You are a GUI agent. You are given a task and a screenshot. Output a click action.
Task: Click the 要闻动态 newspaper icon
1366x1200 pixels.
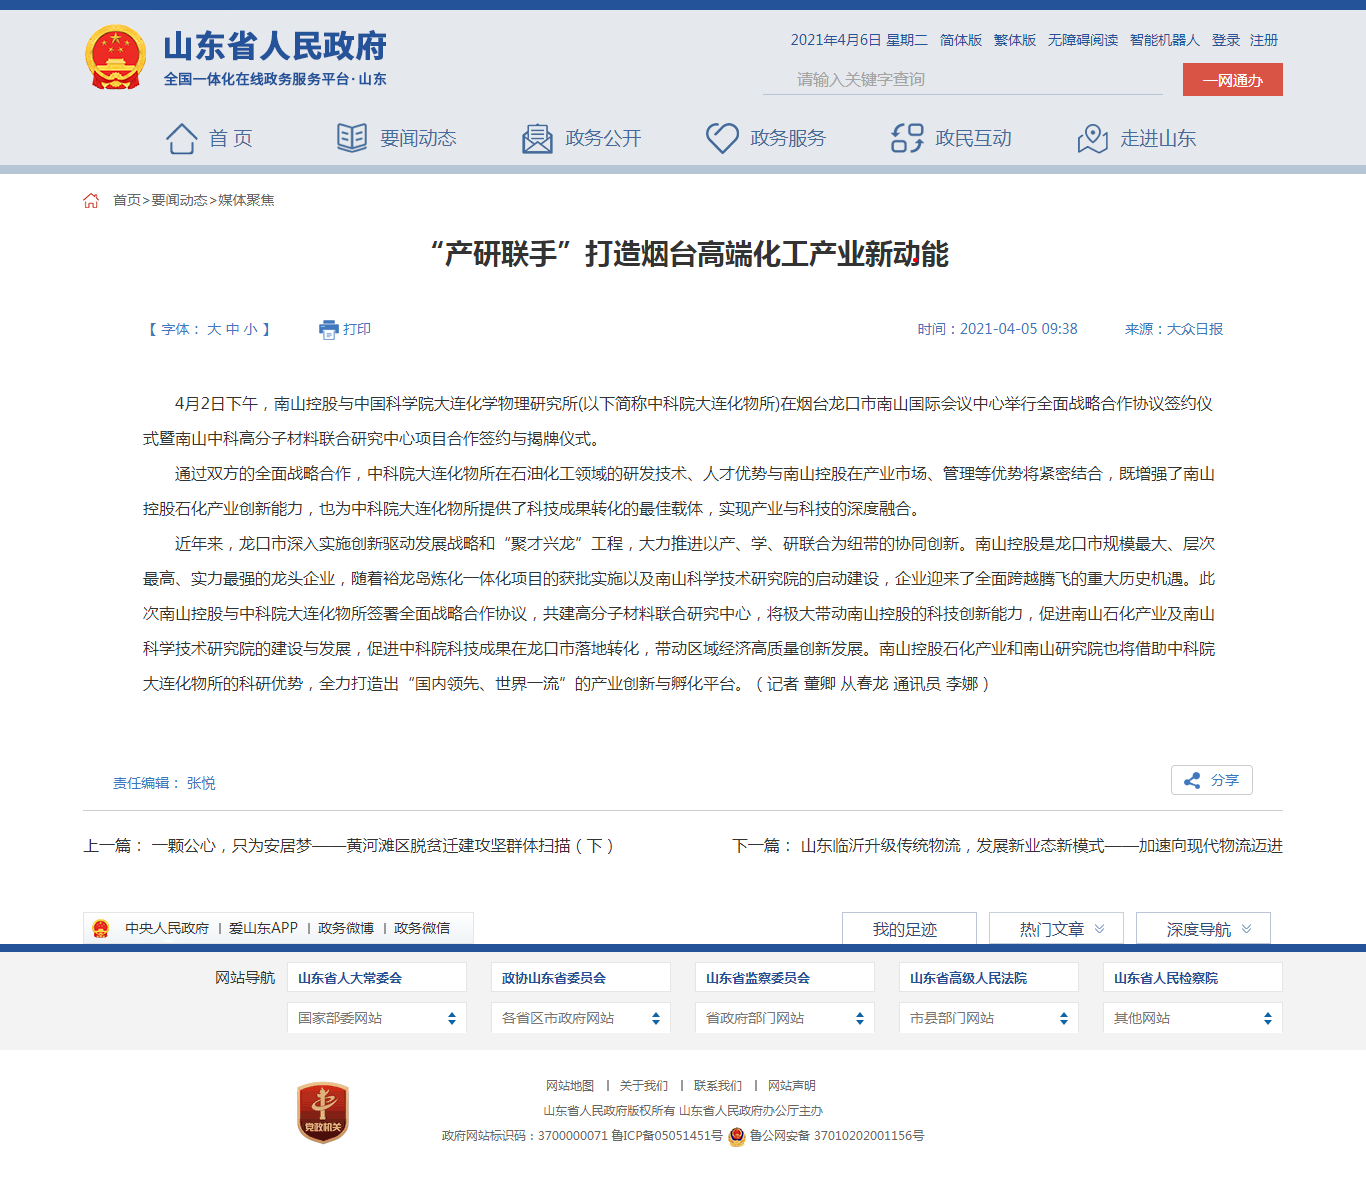click(352, 138)
